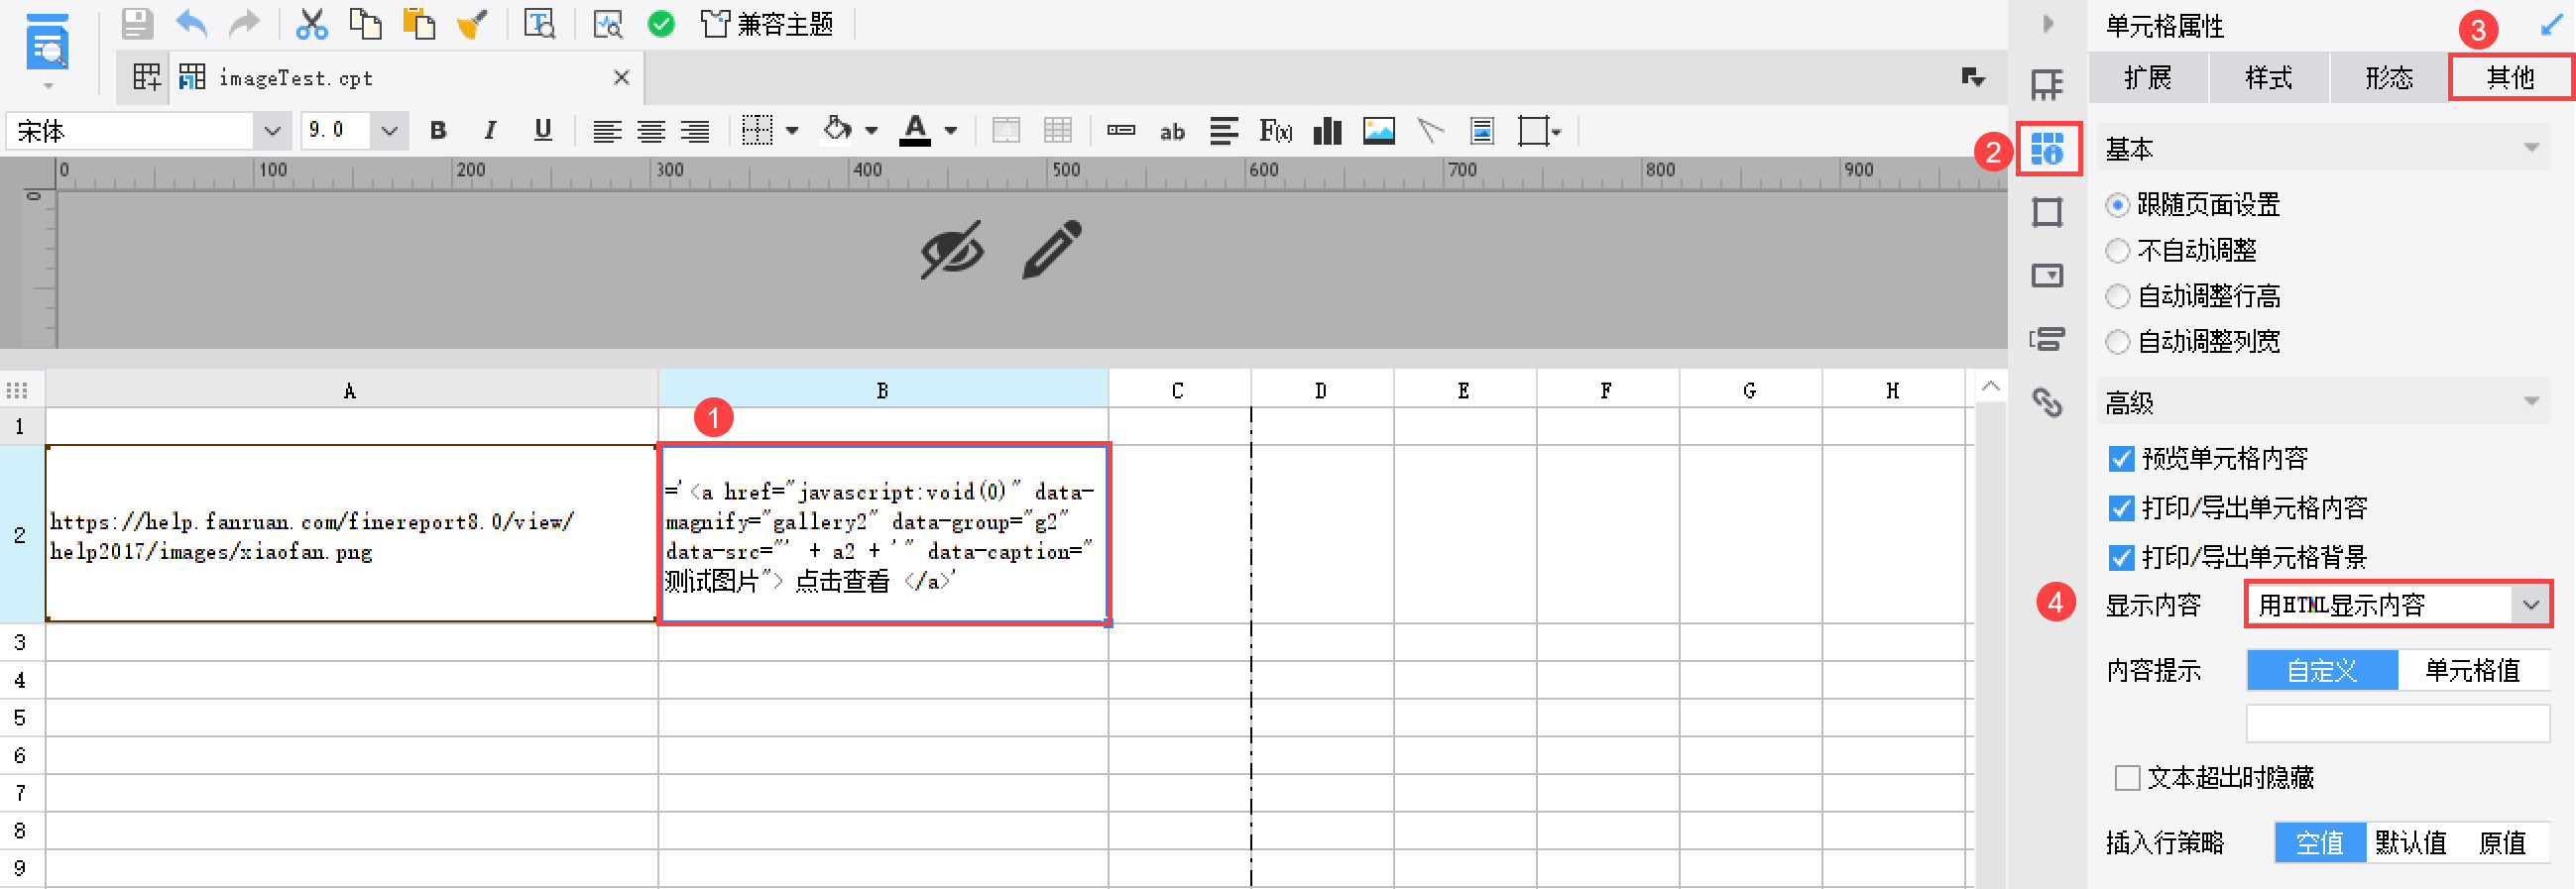The height and width of the screenshot is (889, 2576).
Task: Open the hyperlink sidebar panel icon
Action: click(x=2047, y=402)
